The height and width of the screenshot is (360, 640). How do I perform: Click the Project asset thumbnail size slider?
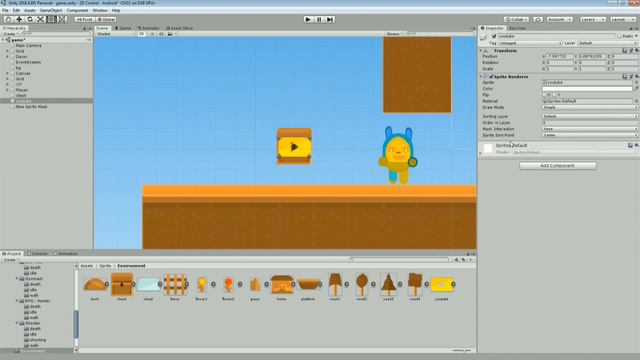tap(461, 350)
